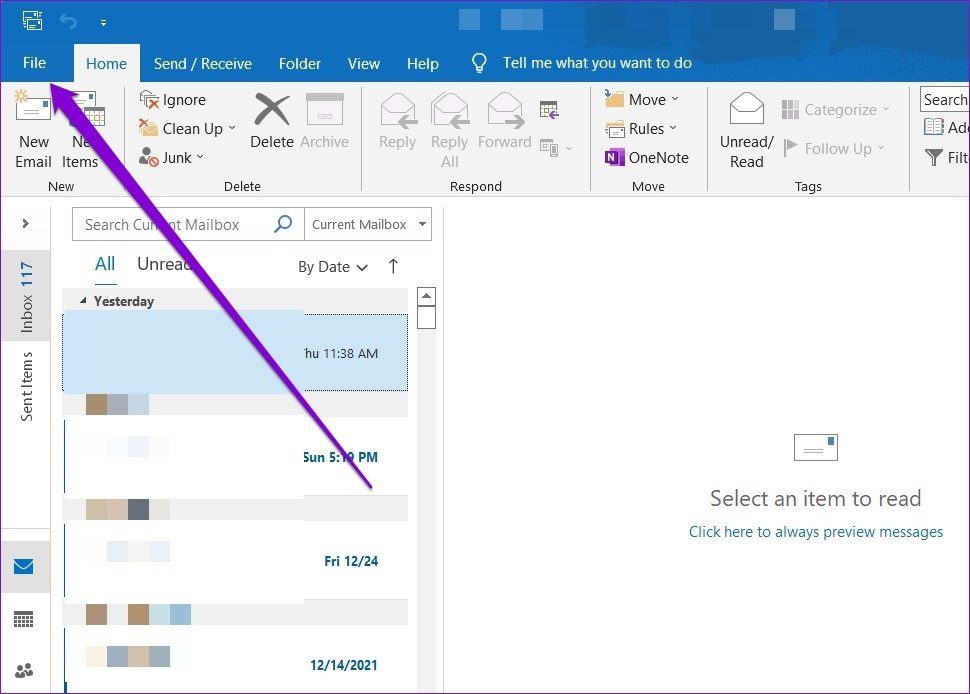This screenshot has width=970, height=694.
Task: Expand the Rules options
Action: point(643,128)
